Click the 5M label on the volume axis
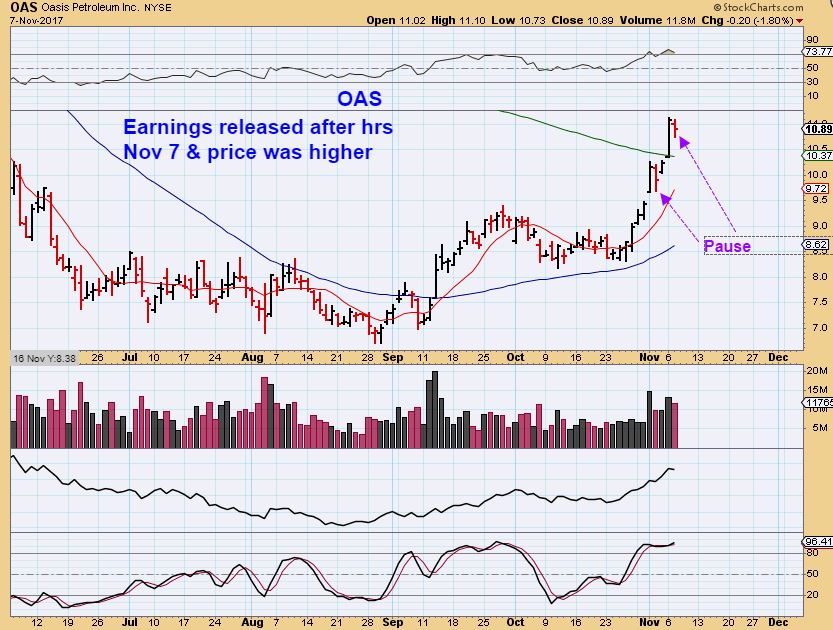 820,428
